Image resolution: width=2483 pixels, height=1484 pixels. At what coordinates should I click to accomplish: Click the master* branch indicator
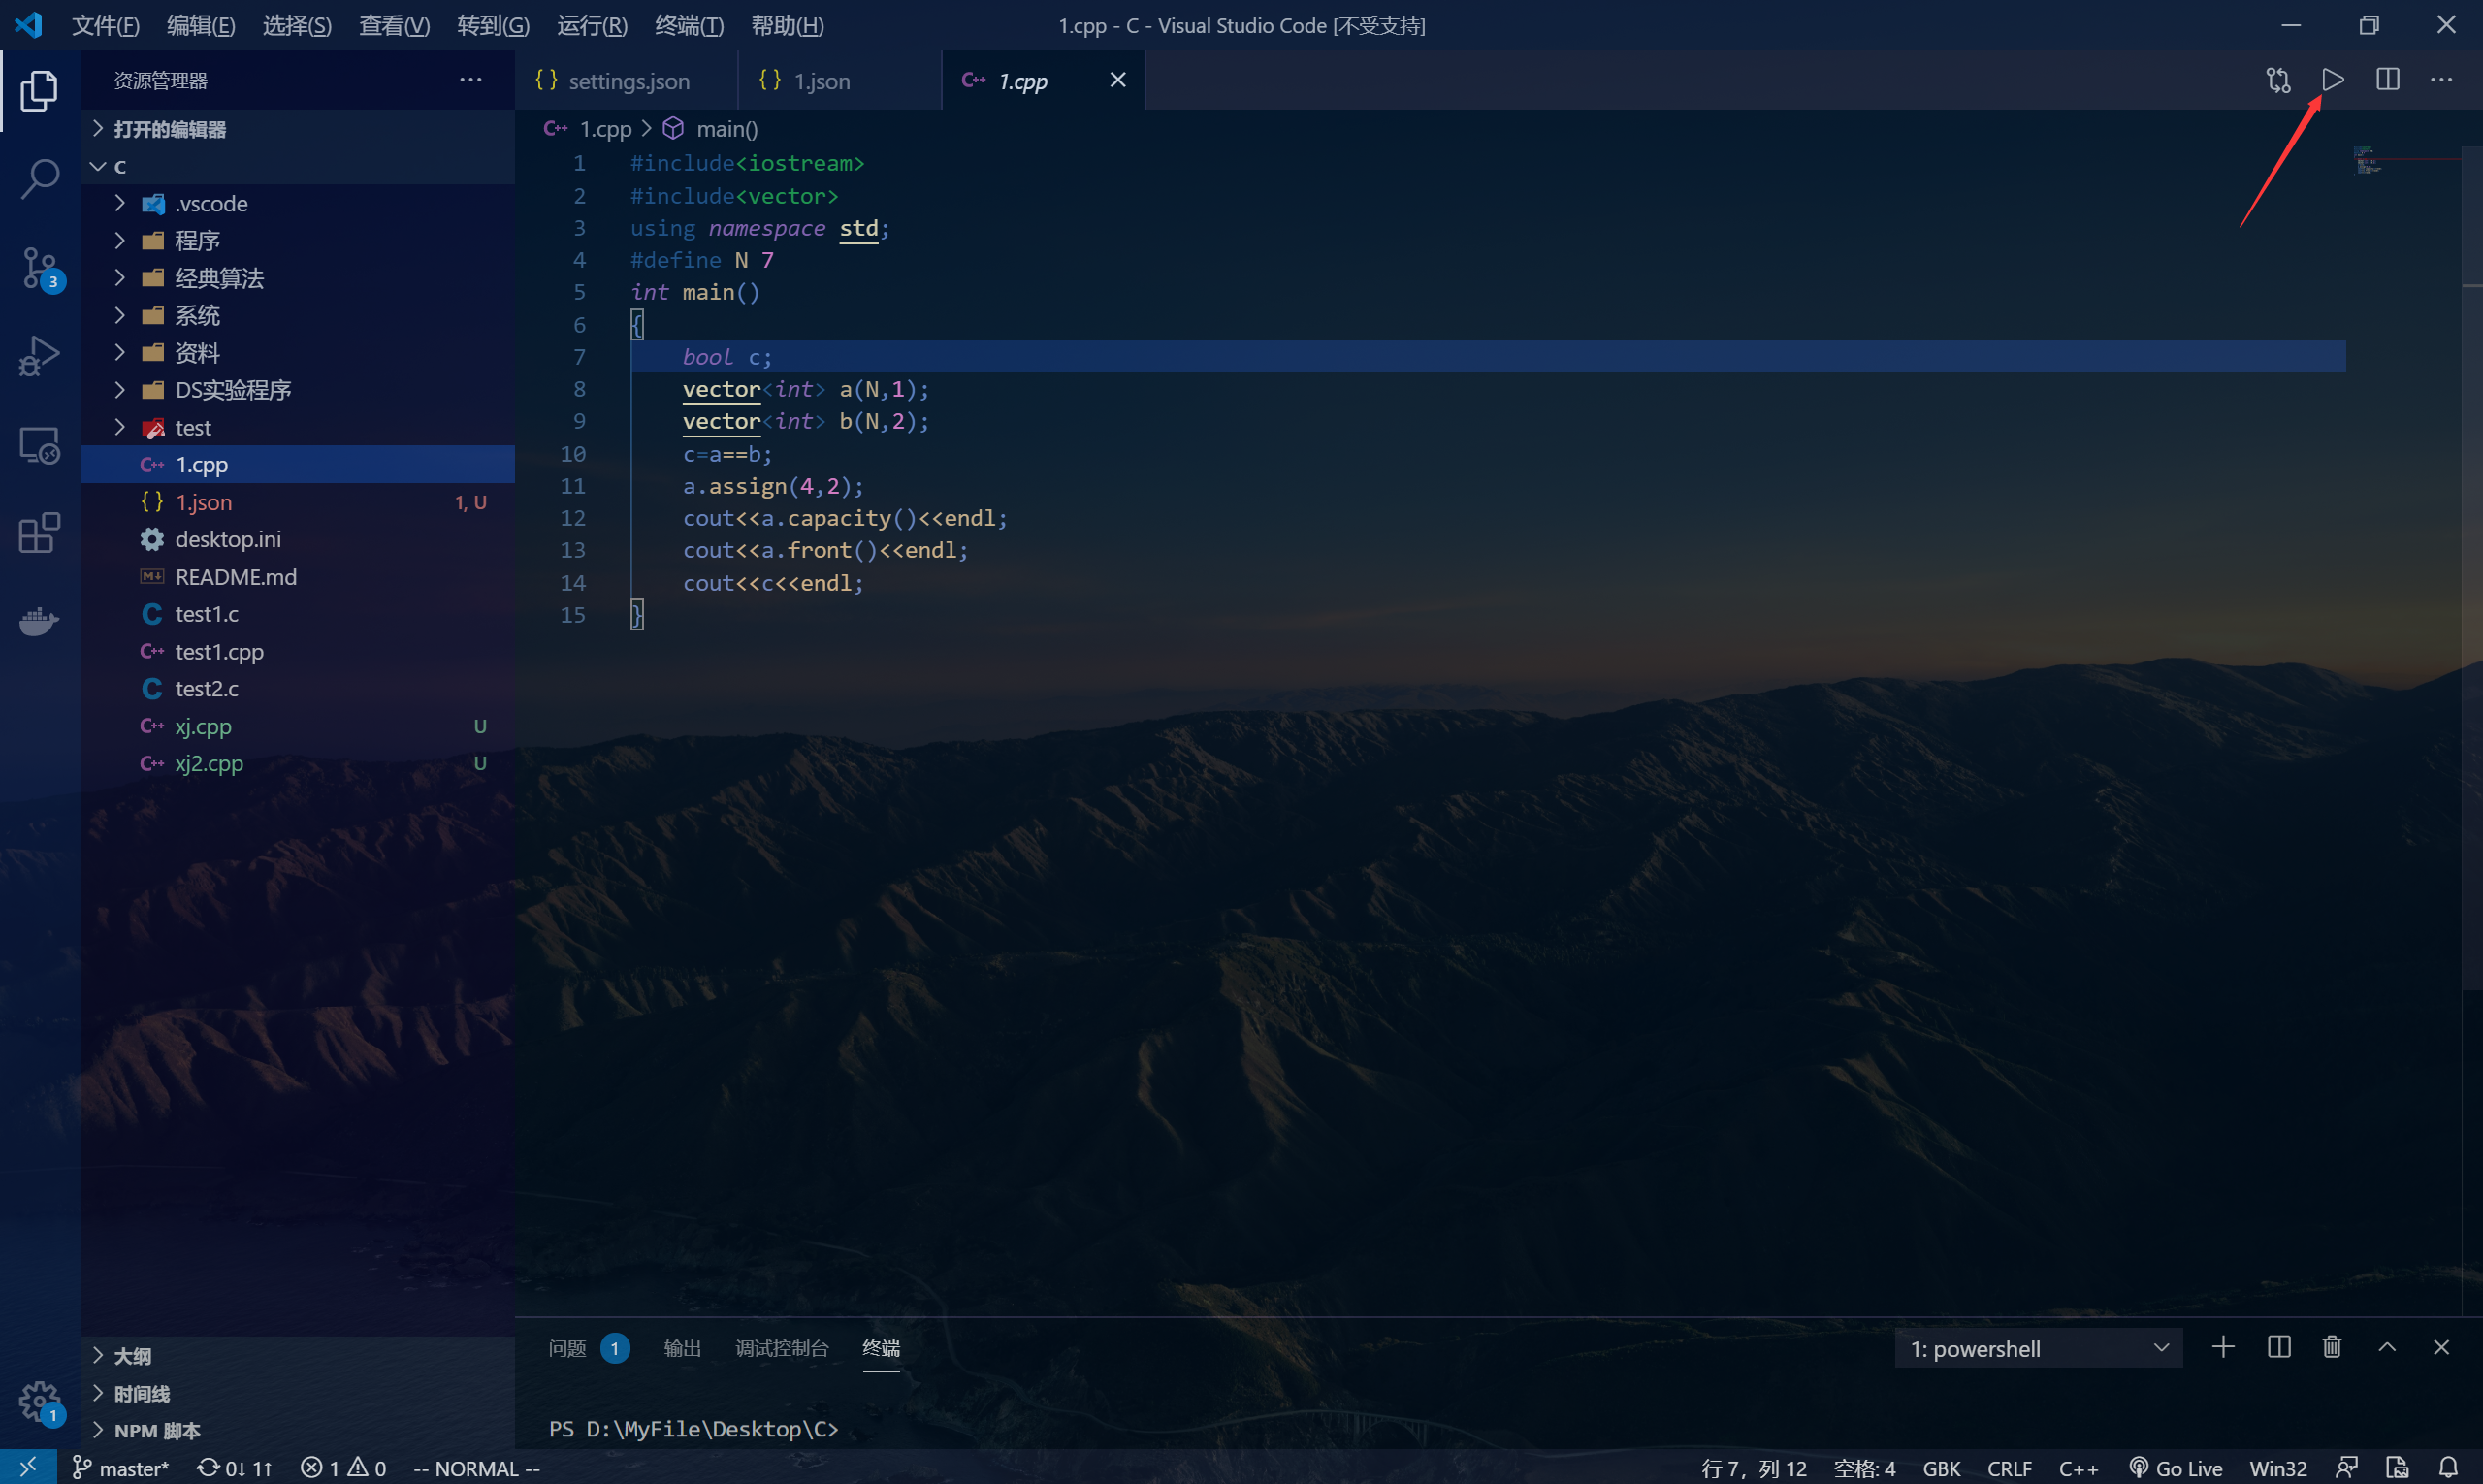(x=120, y=1468)
